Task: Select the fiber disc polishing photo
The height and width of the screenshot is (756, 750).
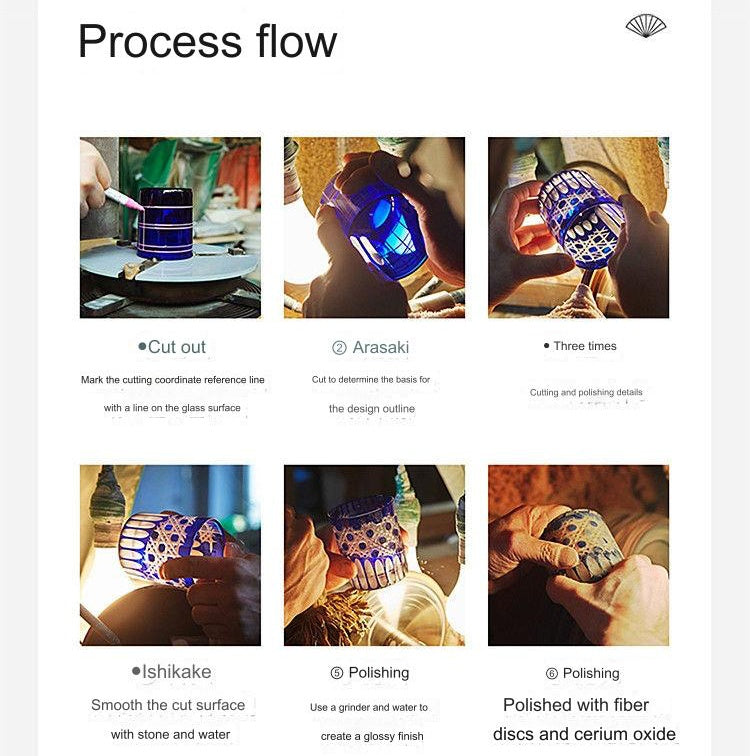Action: (578, 555)
